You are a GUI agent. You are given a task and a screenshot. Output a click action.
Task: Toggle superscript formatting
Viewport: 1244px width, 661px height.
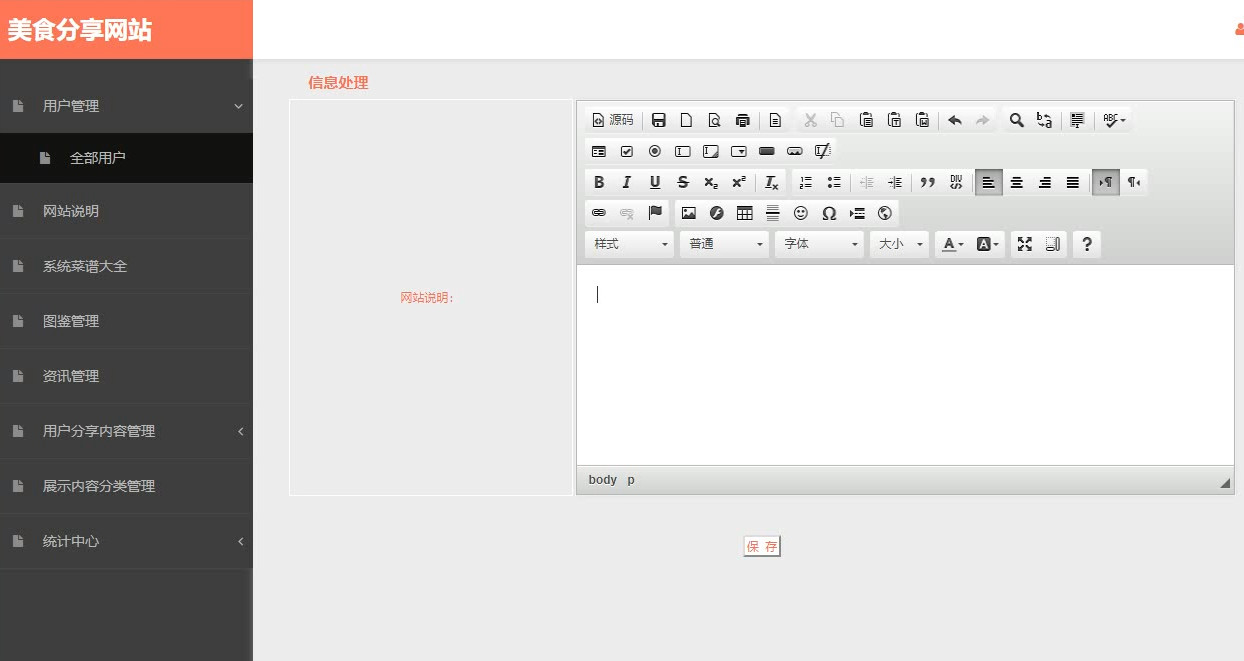(x=739, y=182)
